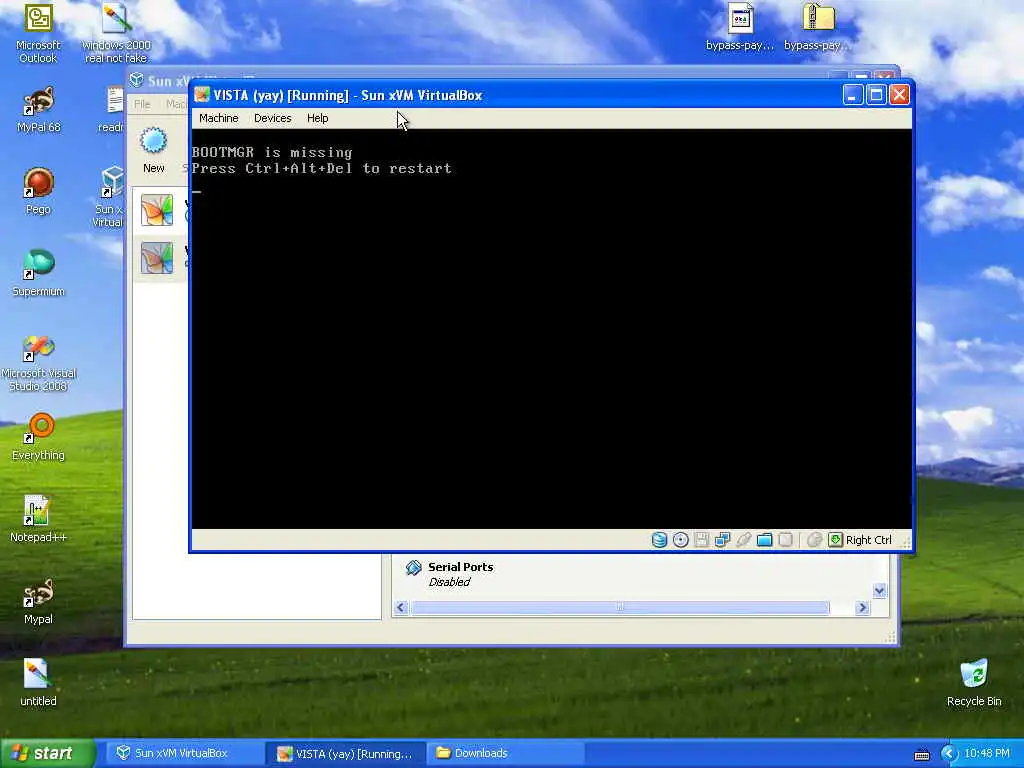Click the shared folders status icon
Image resolution: width=1024 pixels, height=768 pixels.
(x=764, y=540)
